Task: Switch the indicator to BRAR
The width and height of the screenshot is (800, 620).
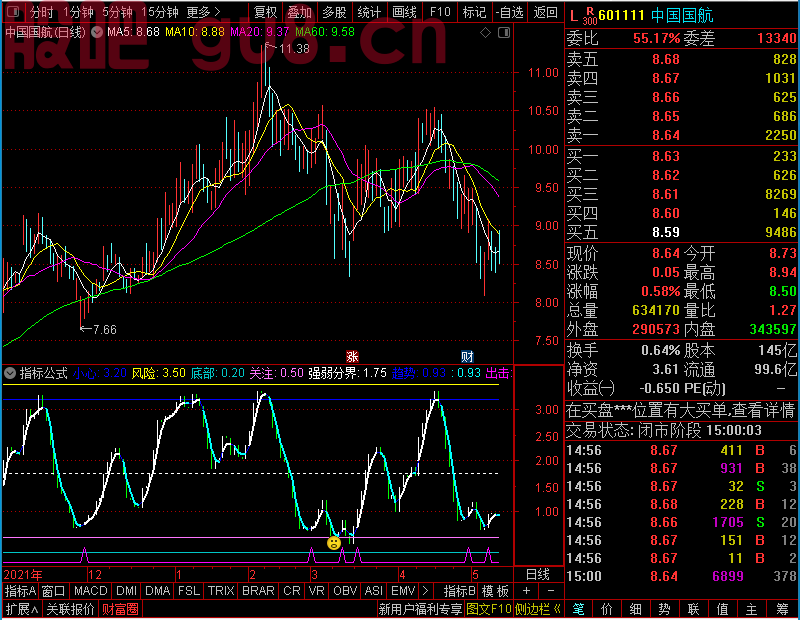Action: 258,591
